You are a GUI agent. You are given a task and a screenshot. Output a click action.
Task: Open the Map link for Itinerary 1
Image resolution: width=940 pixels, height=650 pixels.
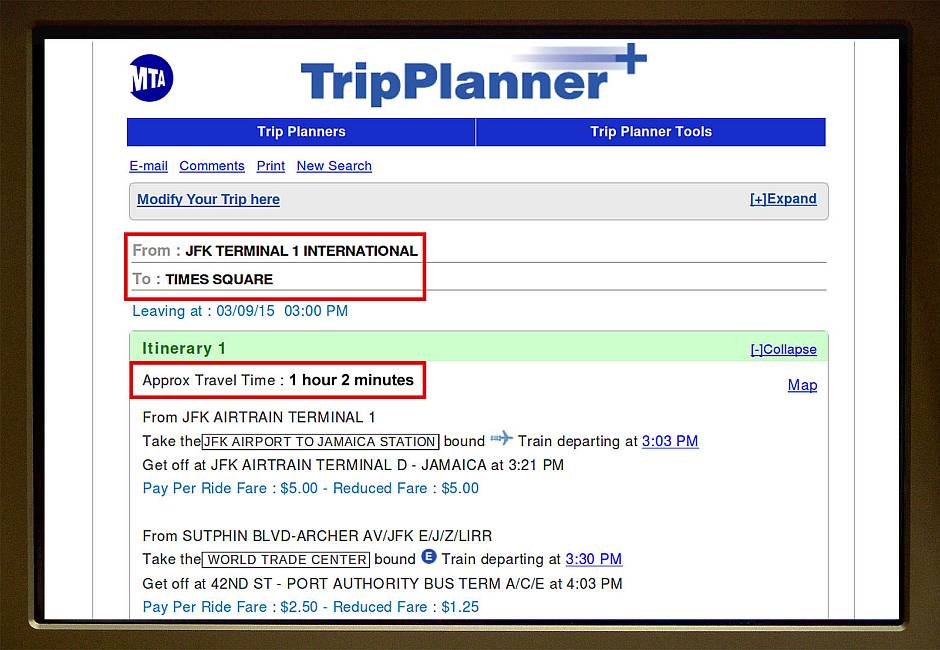coord(802,385)
